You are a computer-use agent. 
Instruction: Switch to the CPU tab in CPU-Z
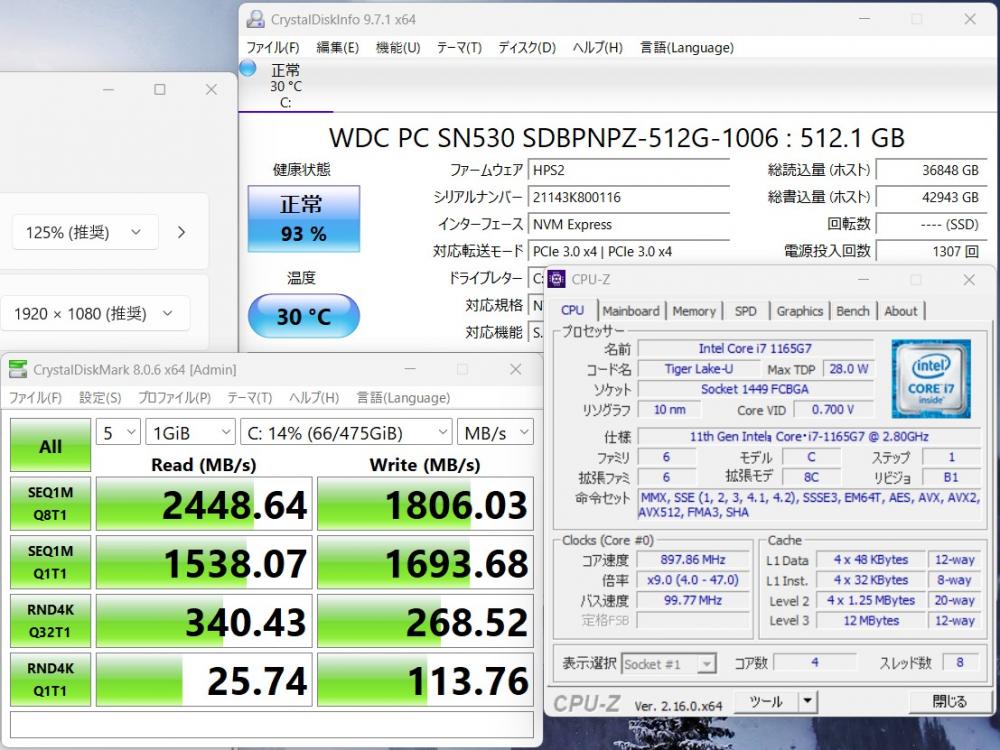point(572,310)
